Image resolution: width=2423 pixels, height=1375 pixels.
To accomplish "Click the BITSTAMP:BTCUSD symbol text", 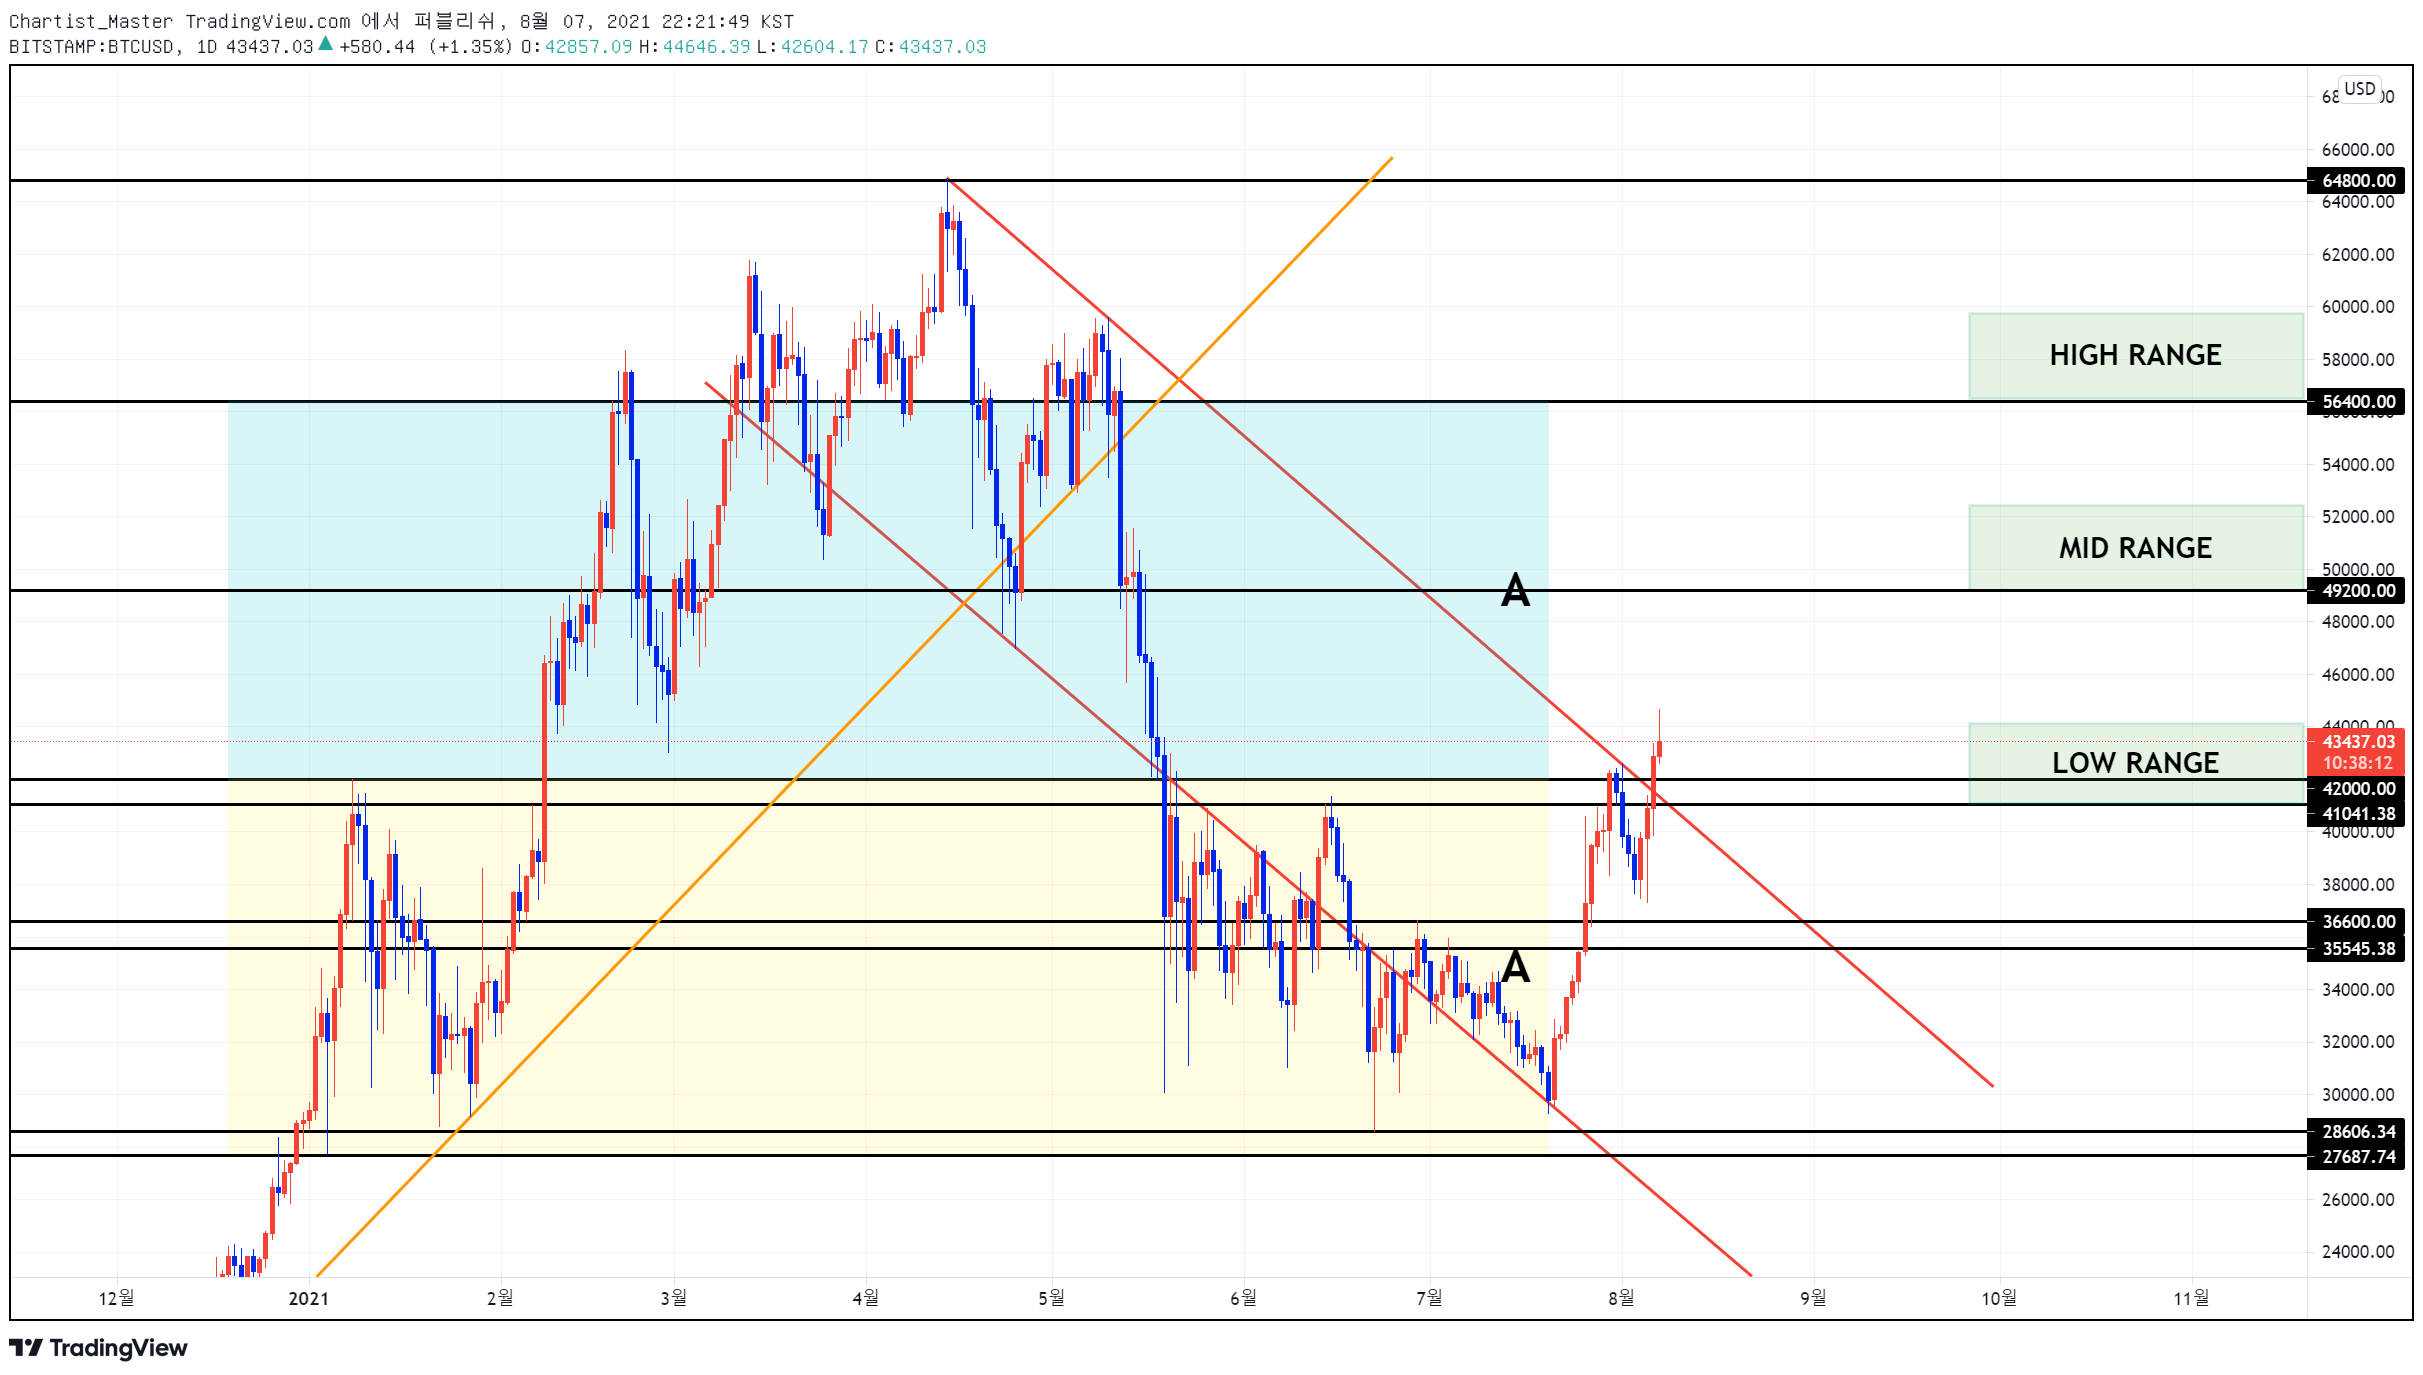I will pyautogui.click(x=91, y=47).
